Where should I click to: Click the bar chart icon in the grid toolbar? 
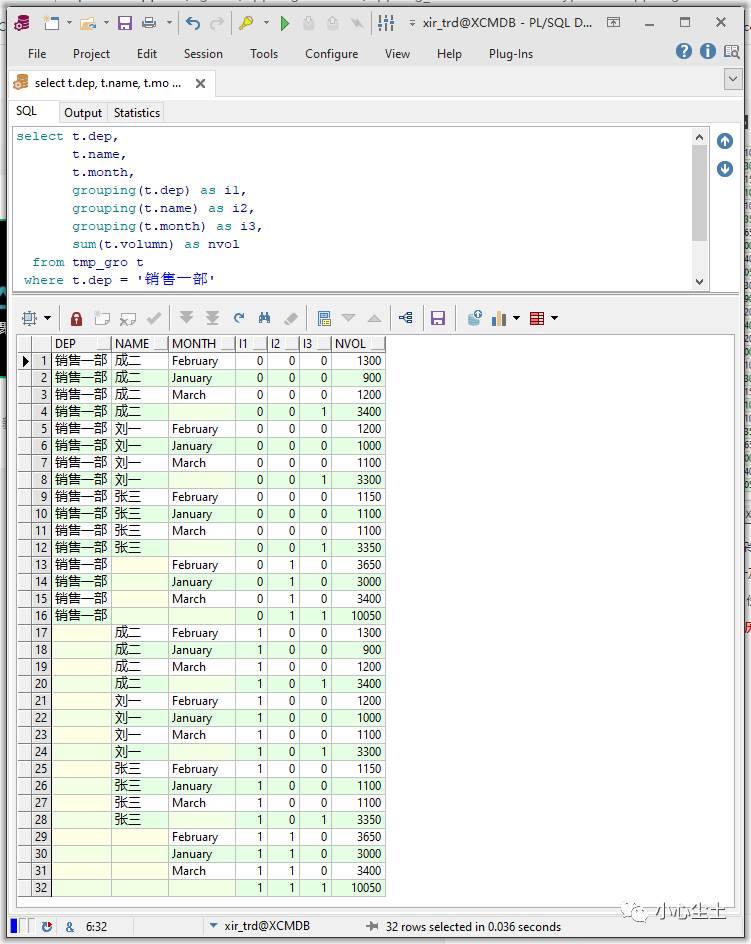pyautogui.click(x=499, y=318)
